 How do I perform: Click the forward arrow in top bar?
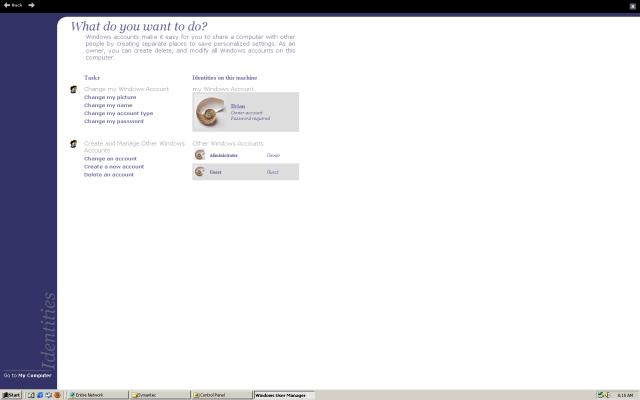(31, 5)
